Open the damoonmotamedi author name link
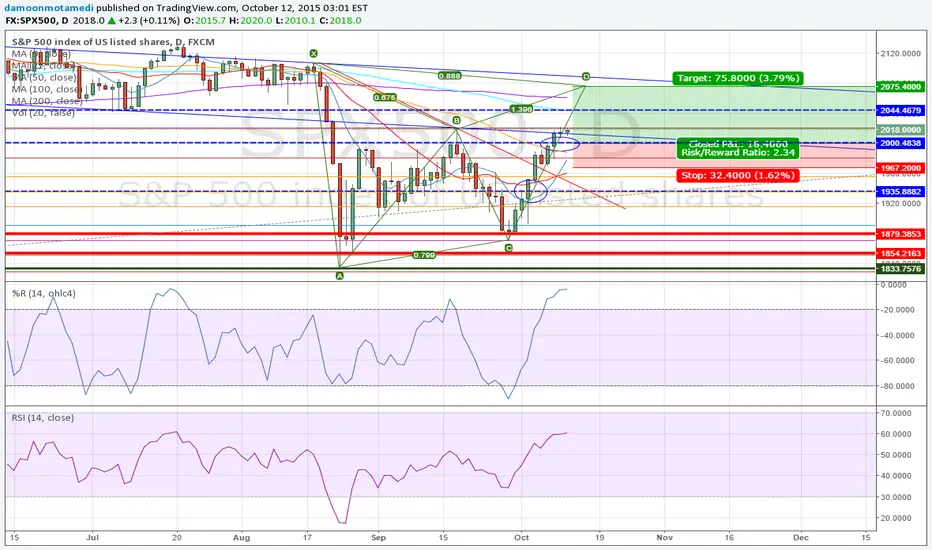This screenshot has width=932, height=550. 49,8
